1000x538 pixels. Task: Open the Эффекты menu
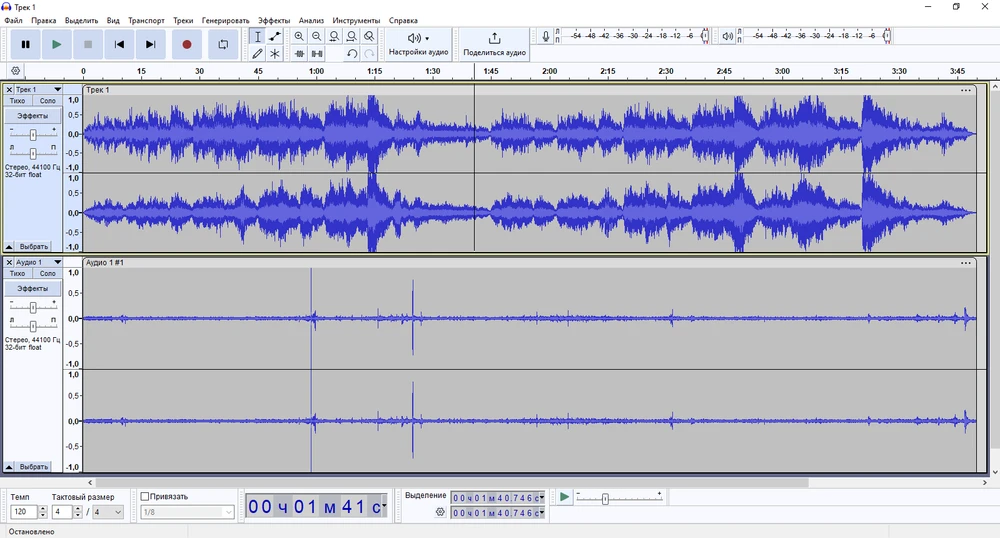tap(273, 20)
